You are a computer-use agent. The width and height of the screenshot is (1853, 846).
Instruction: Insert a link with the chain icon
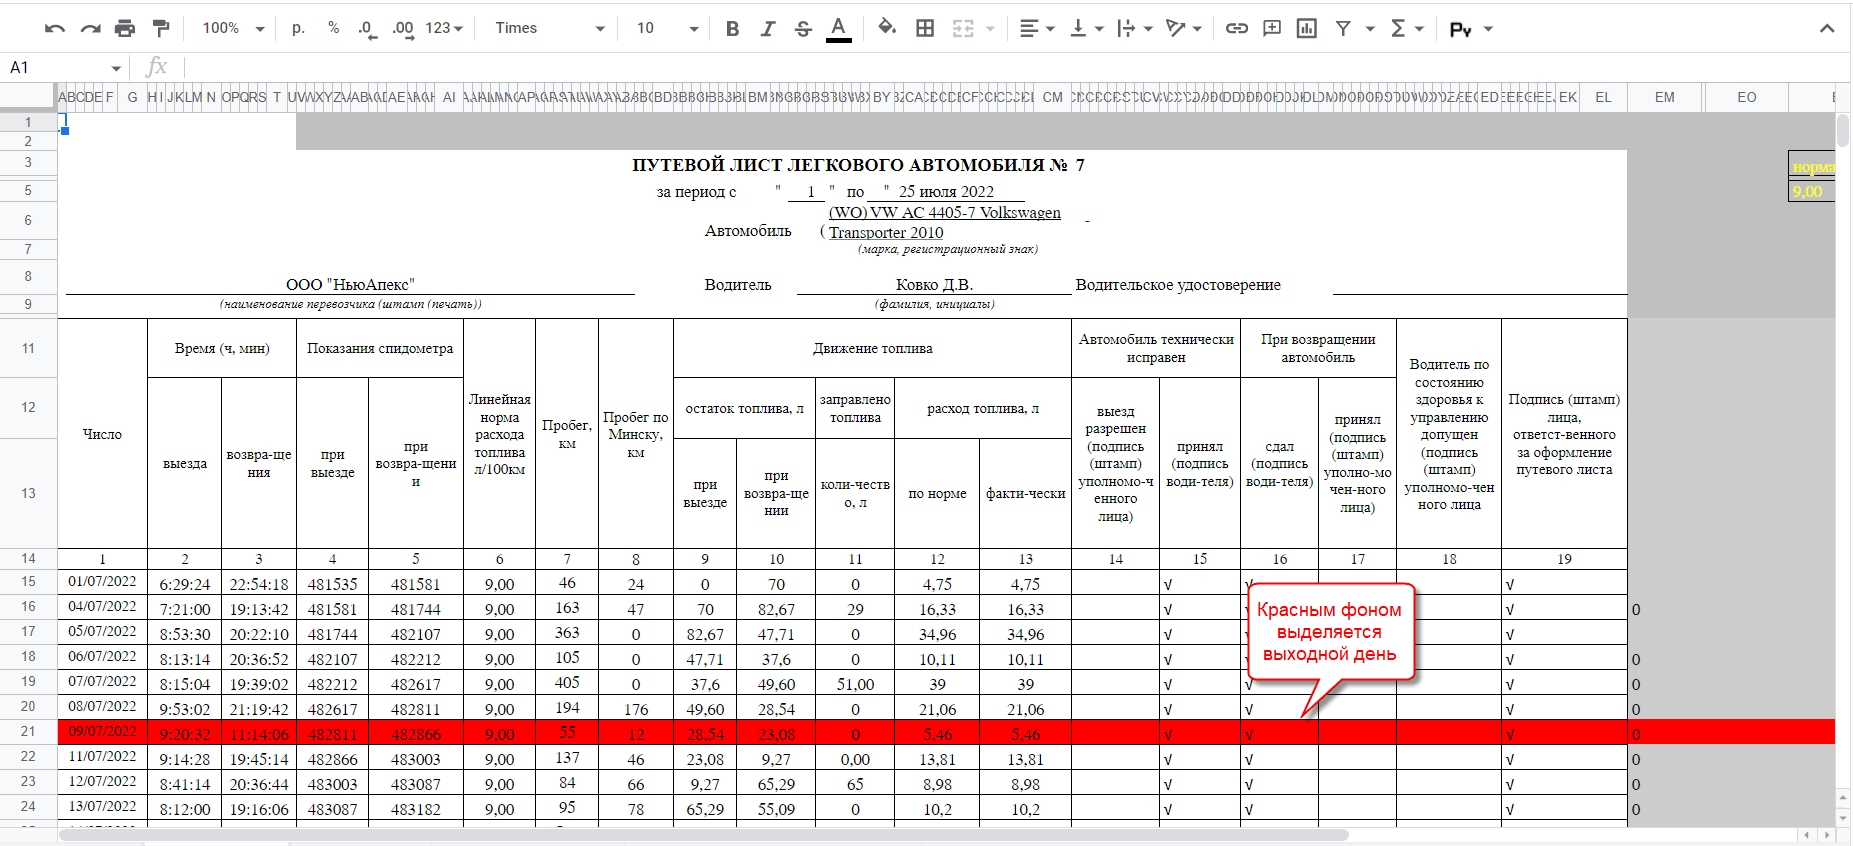1236,28
